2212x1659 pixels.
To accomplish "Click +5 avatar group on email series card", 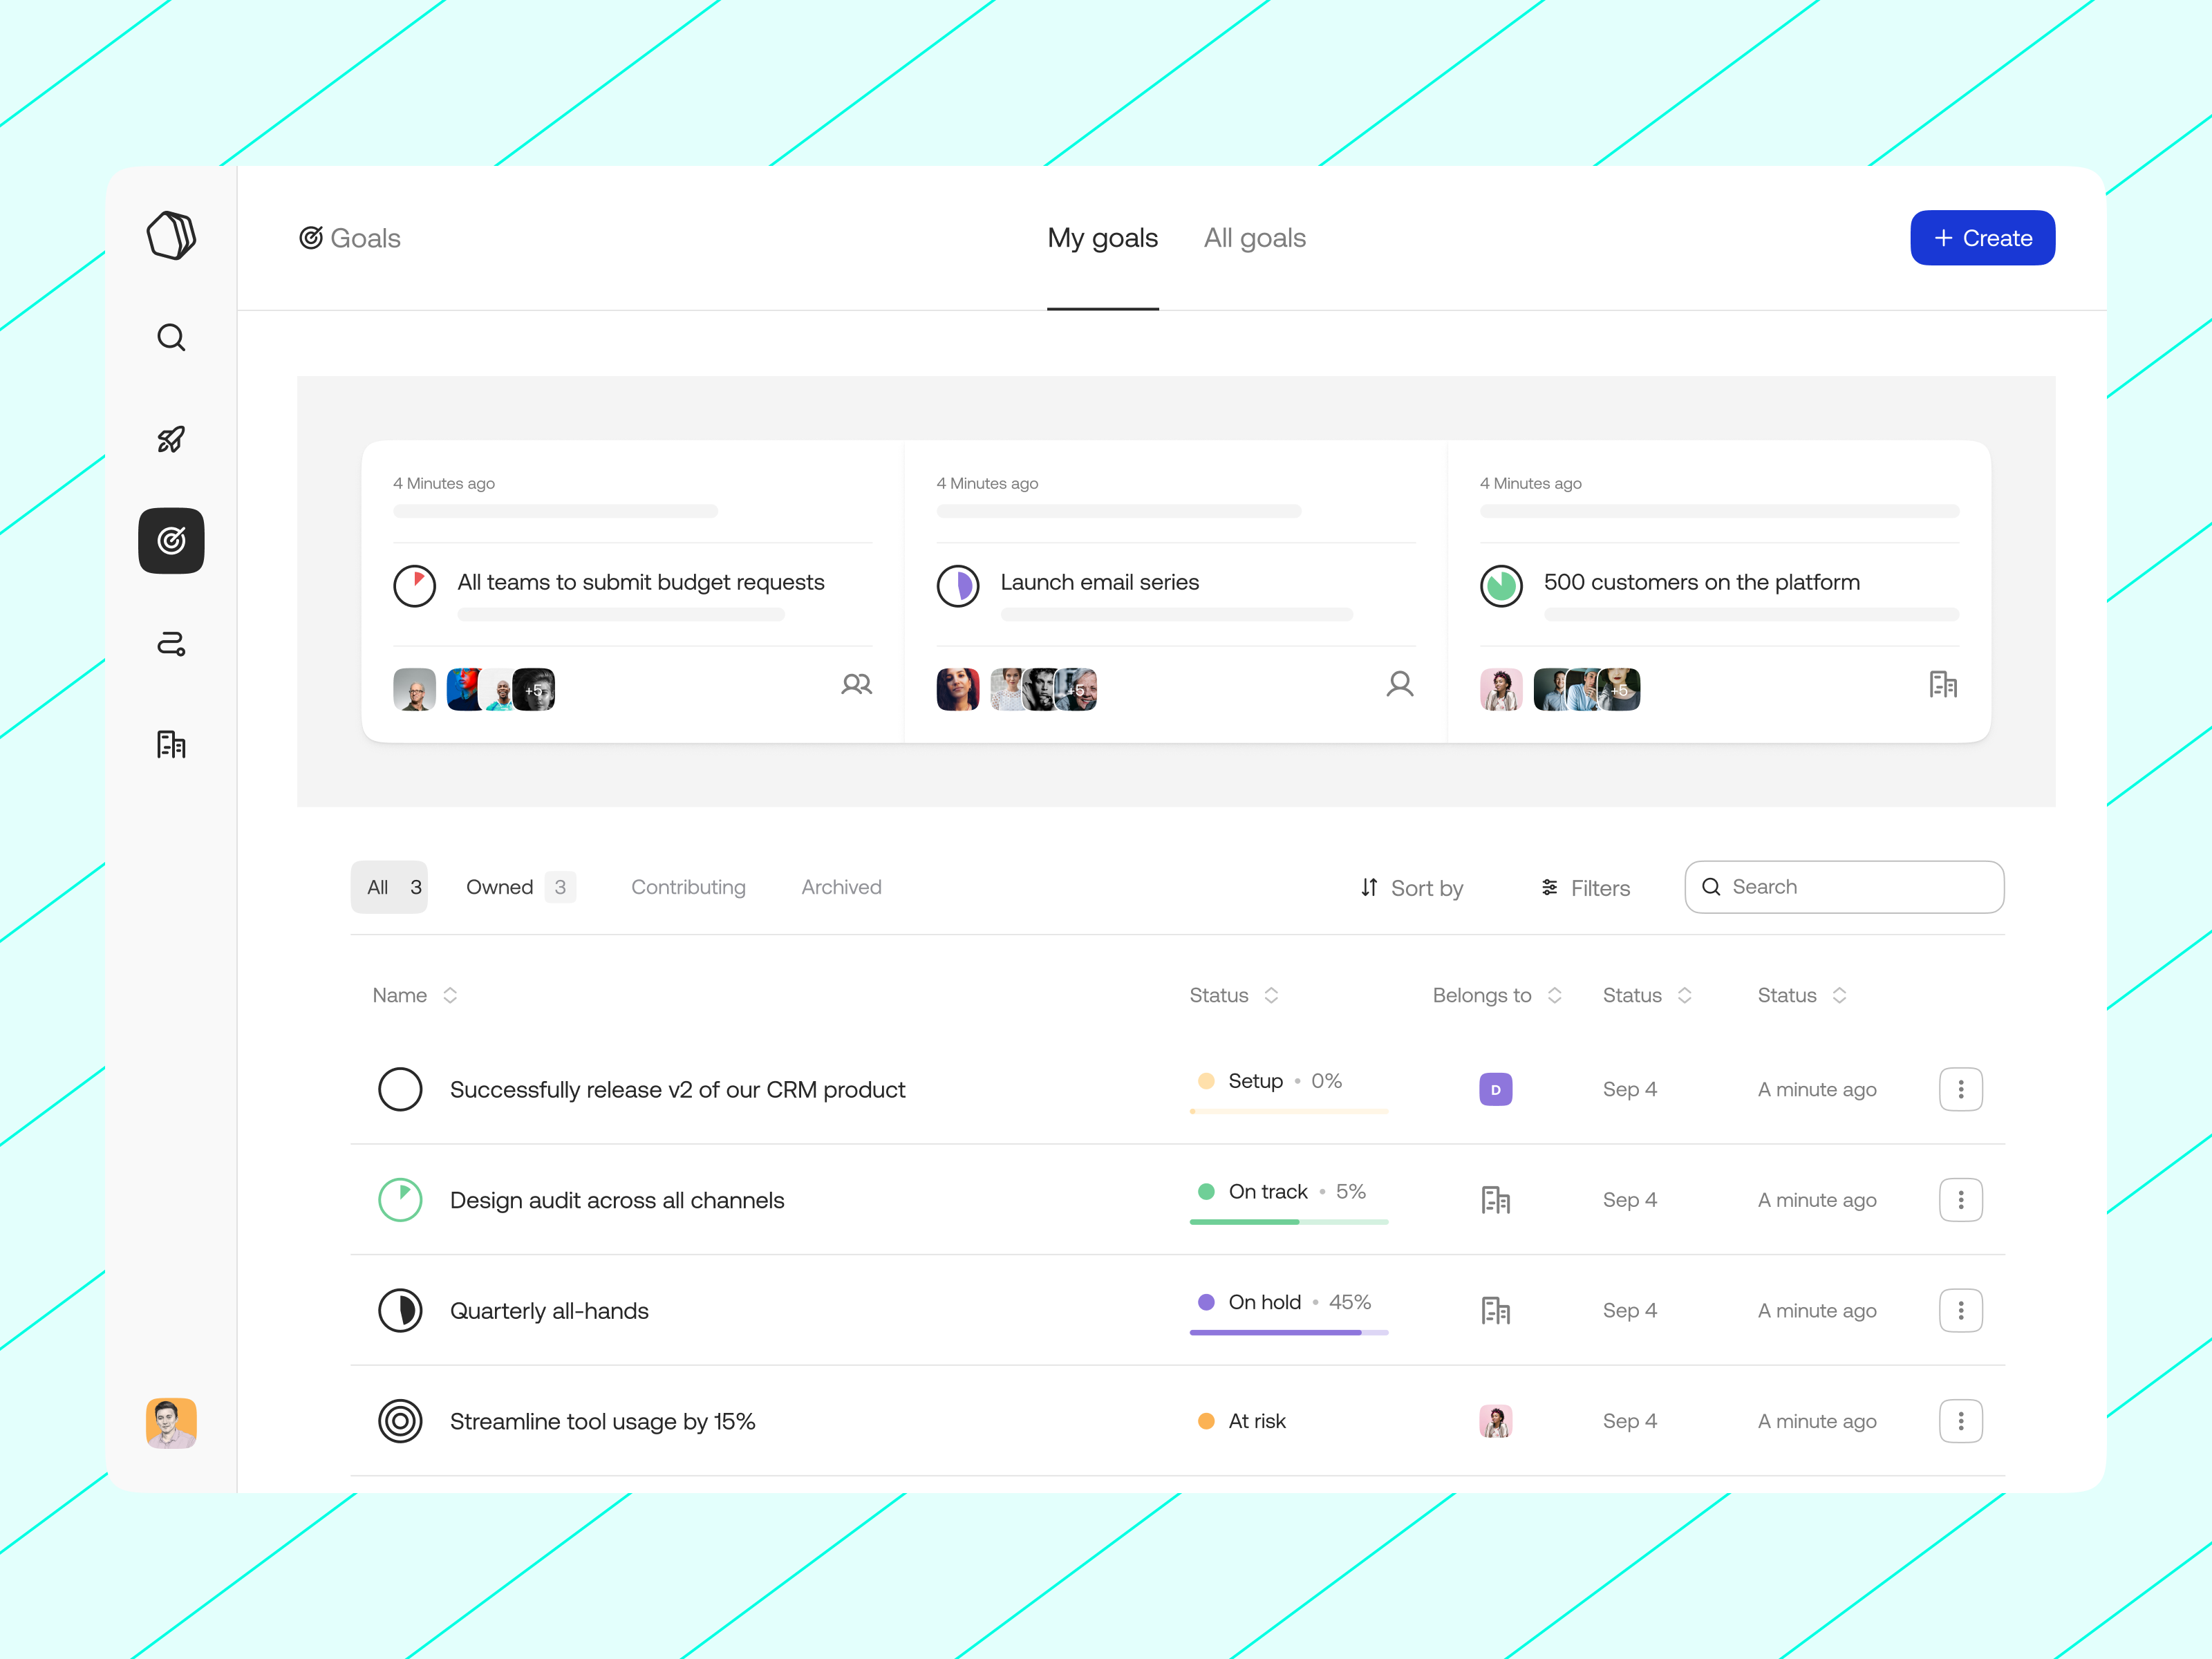I will [1075, 689].
